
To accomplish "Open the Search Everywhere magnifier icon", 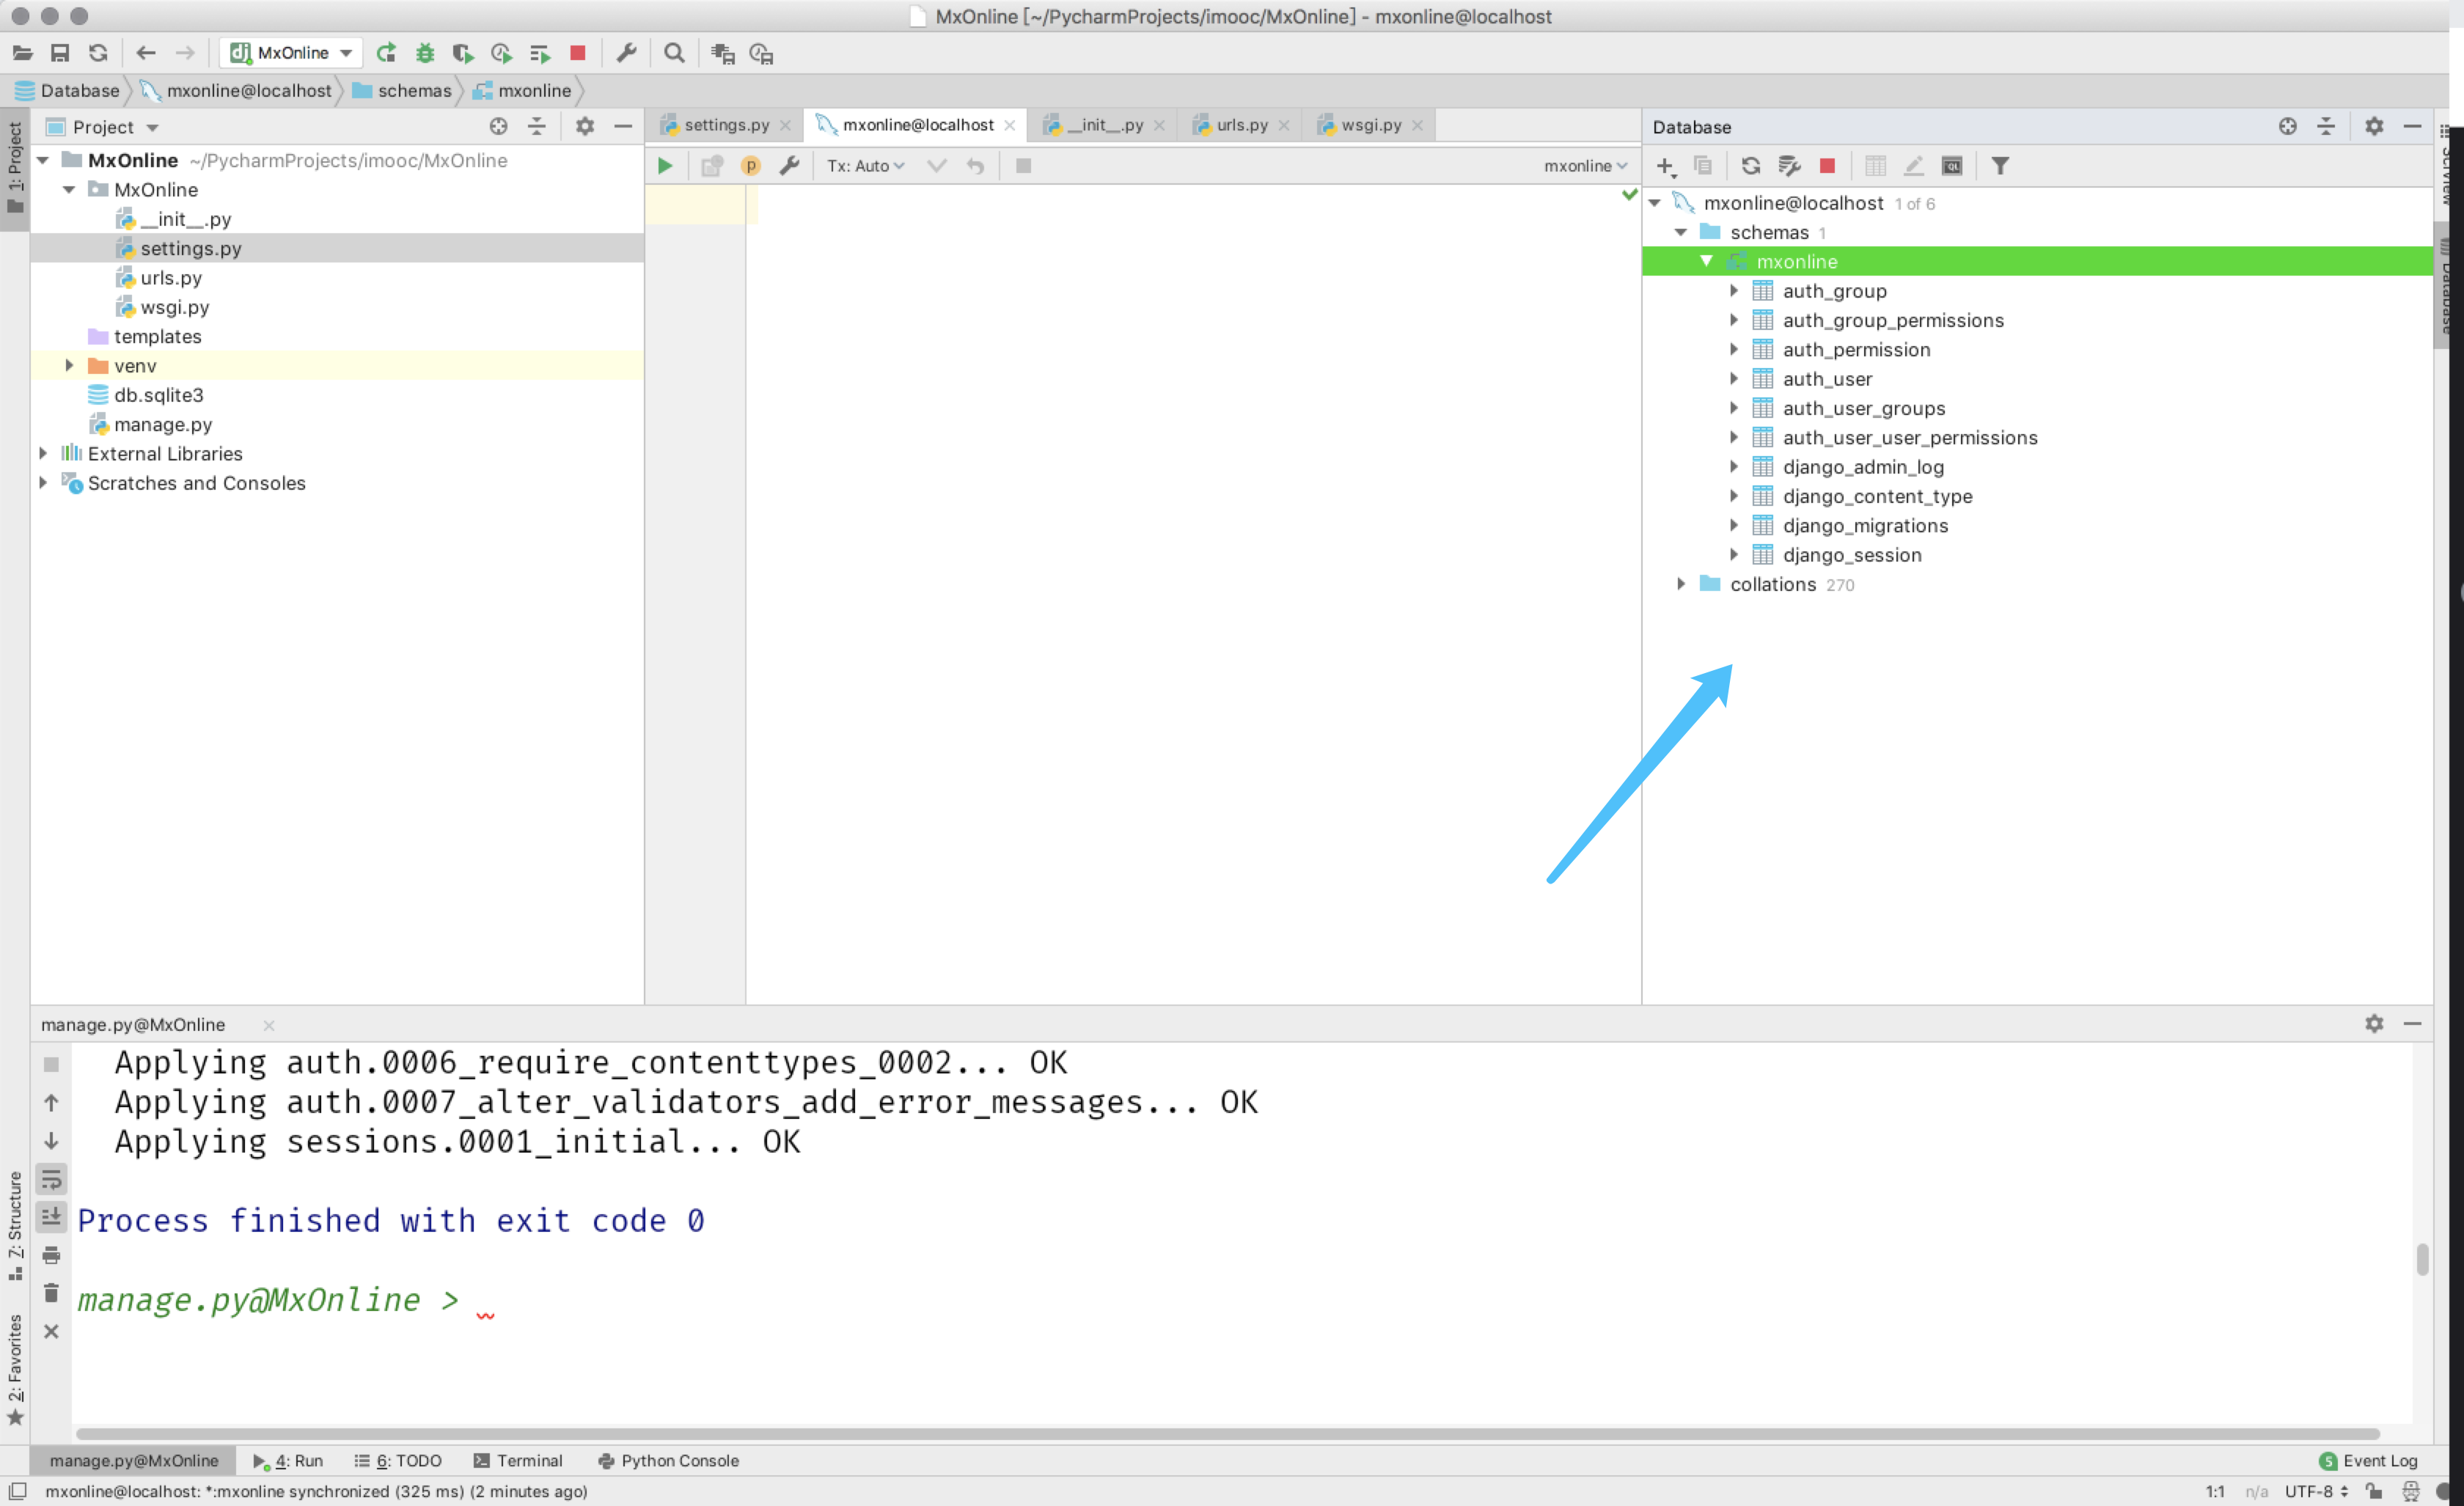I will coord(674,53).
